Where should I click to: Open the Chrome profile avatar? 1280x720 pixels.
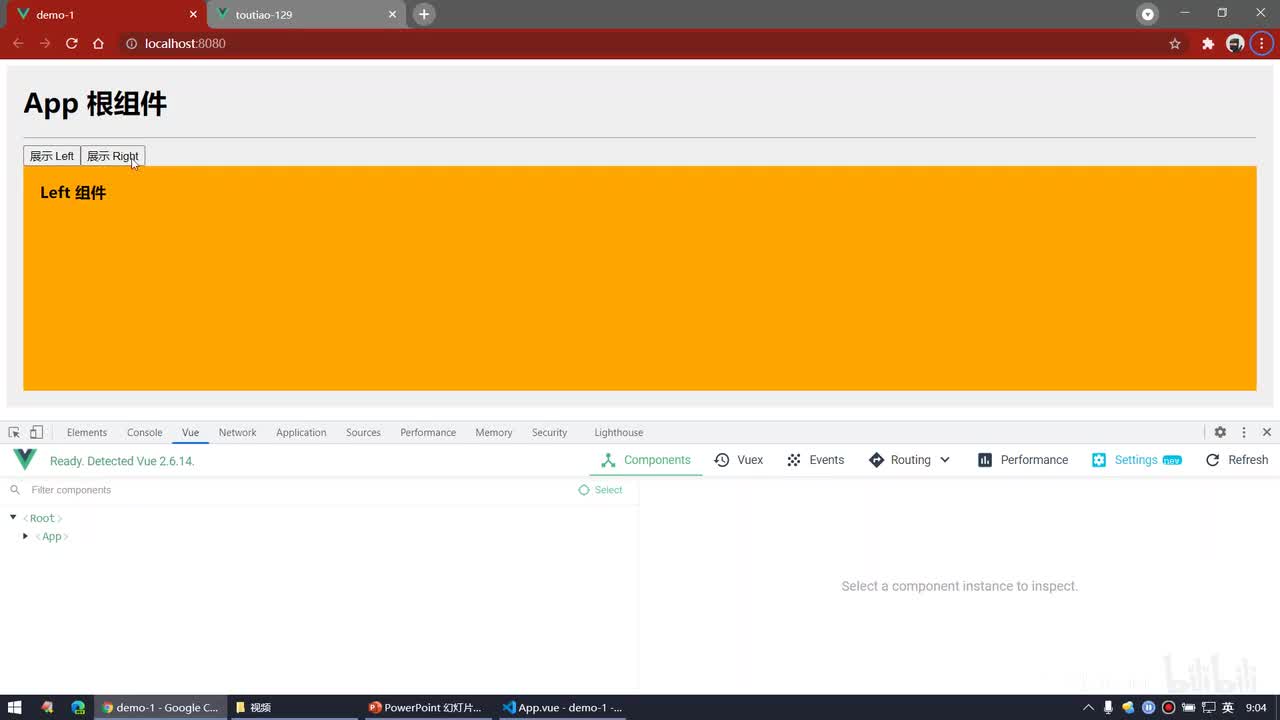(x=1235, y=43)
